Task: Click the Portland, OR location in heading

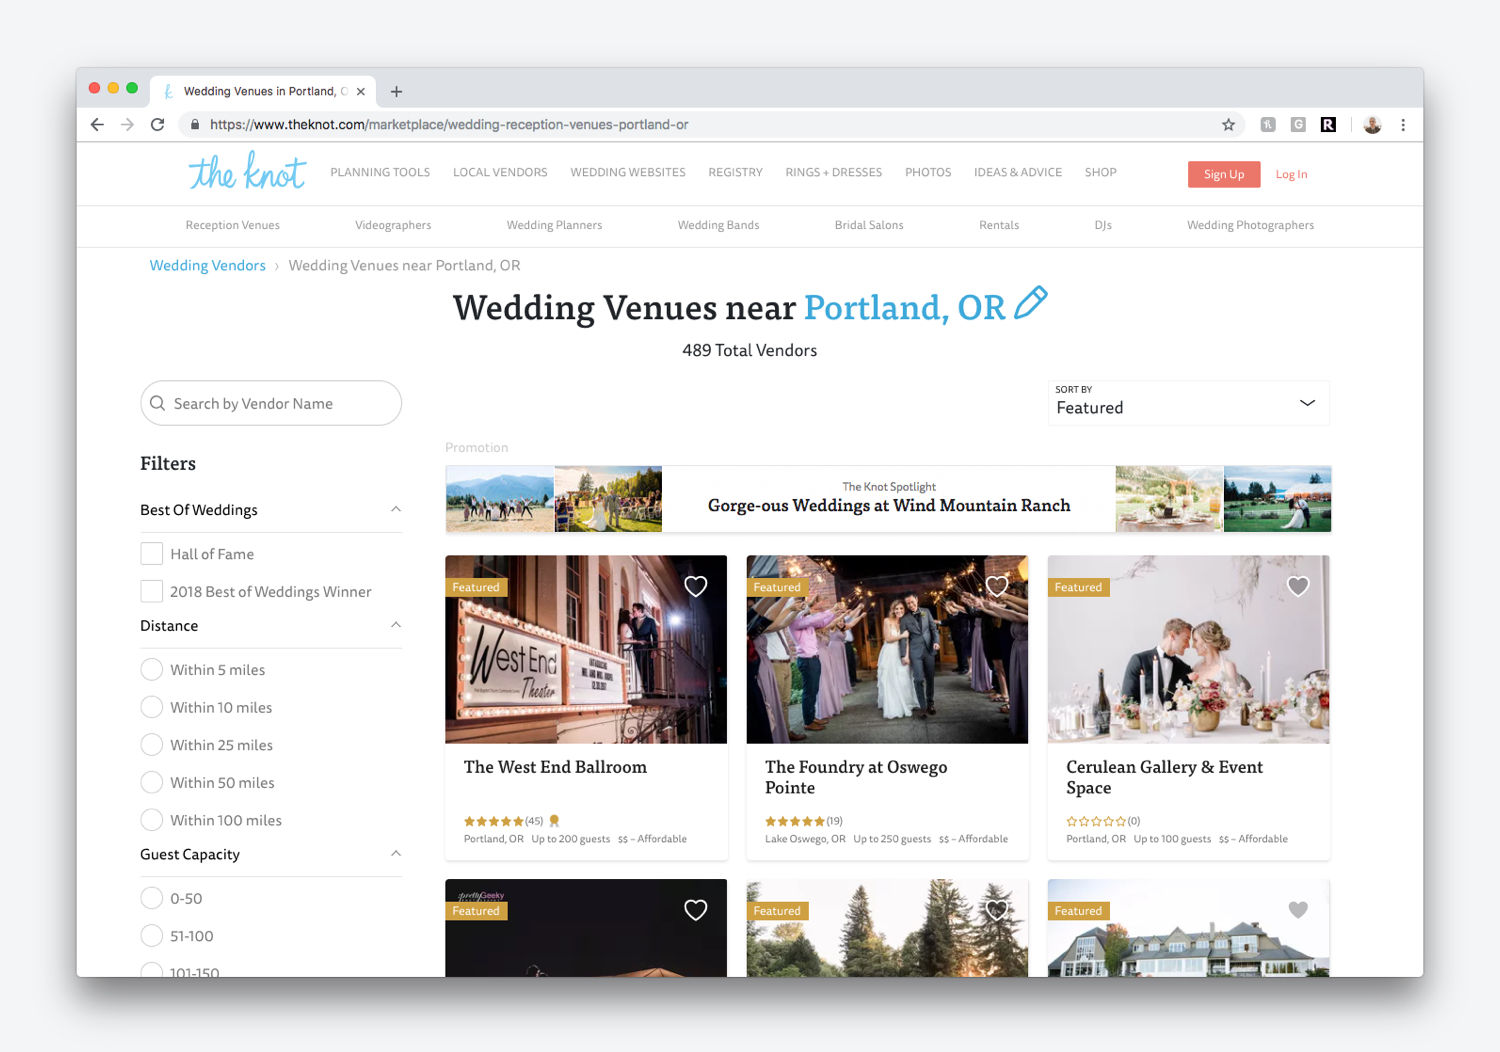Action: coord(904,307)
